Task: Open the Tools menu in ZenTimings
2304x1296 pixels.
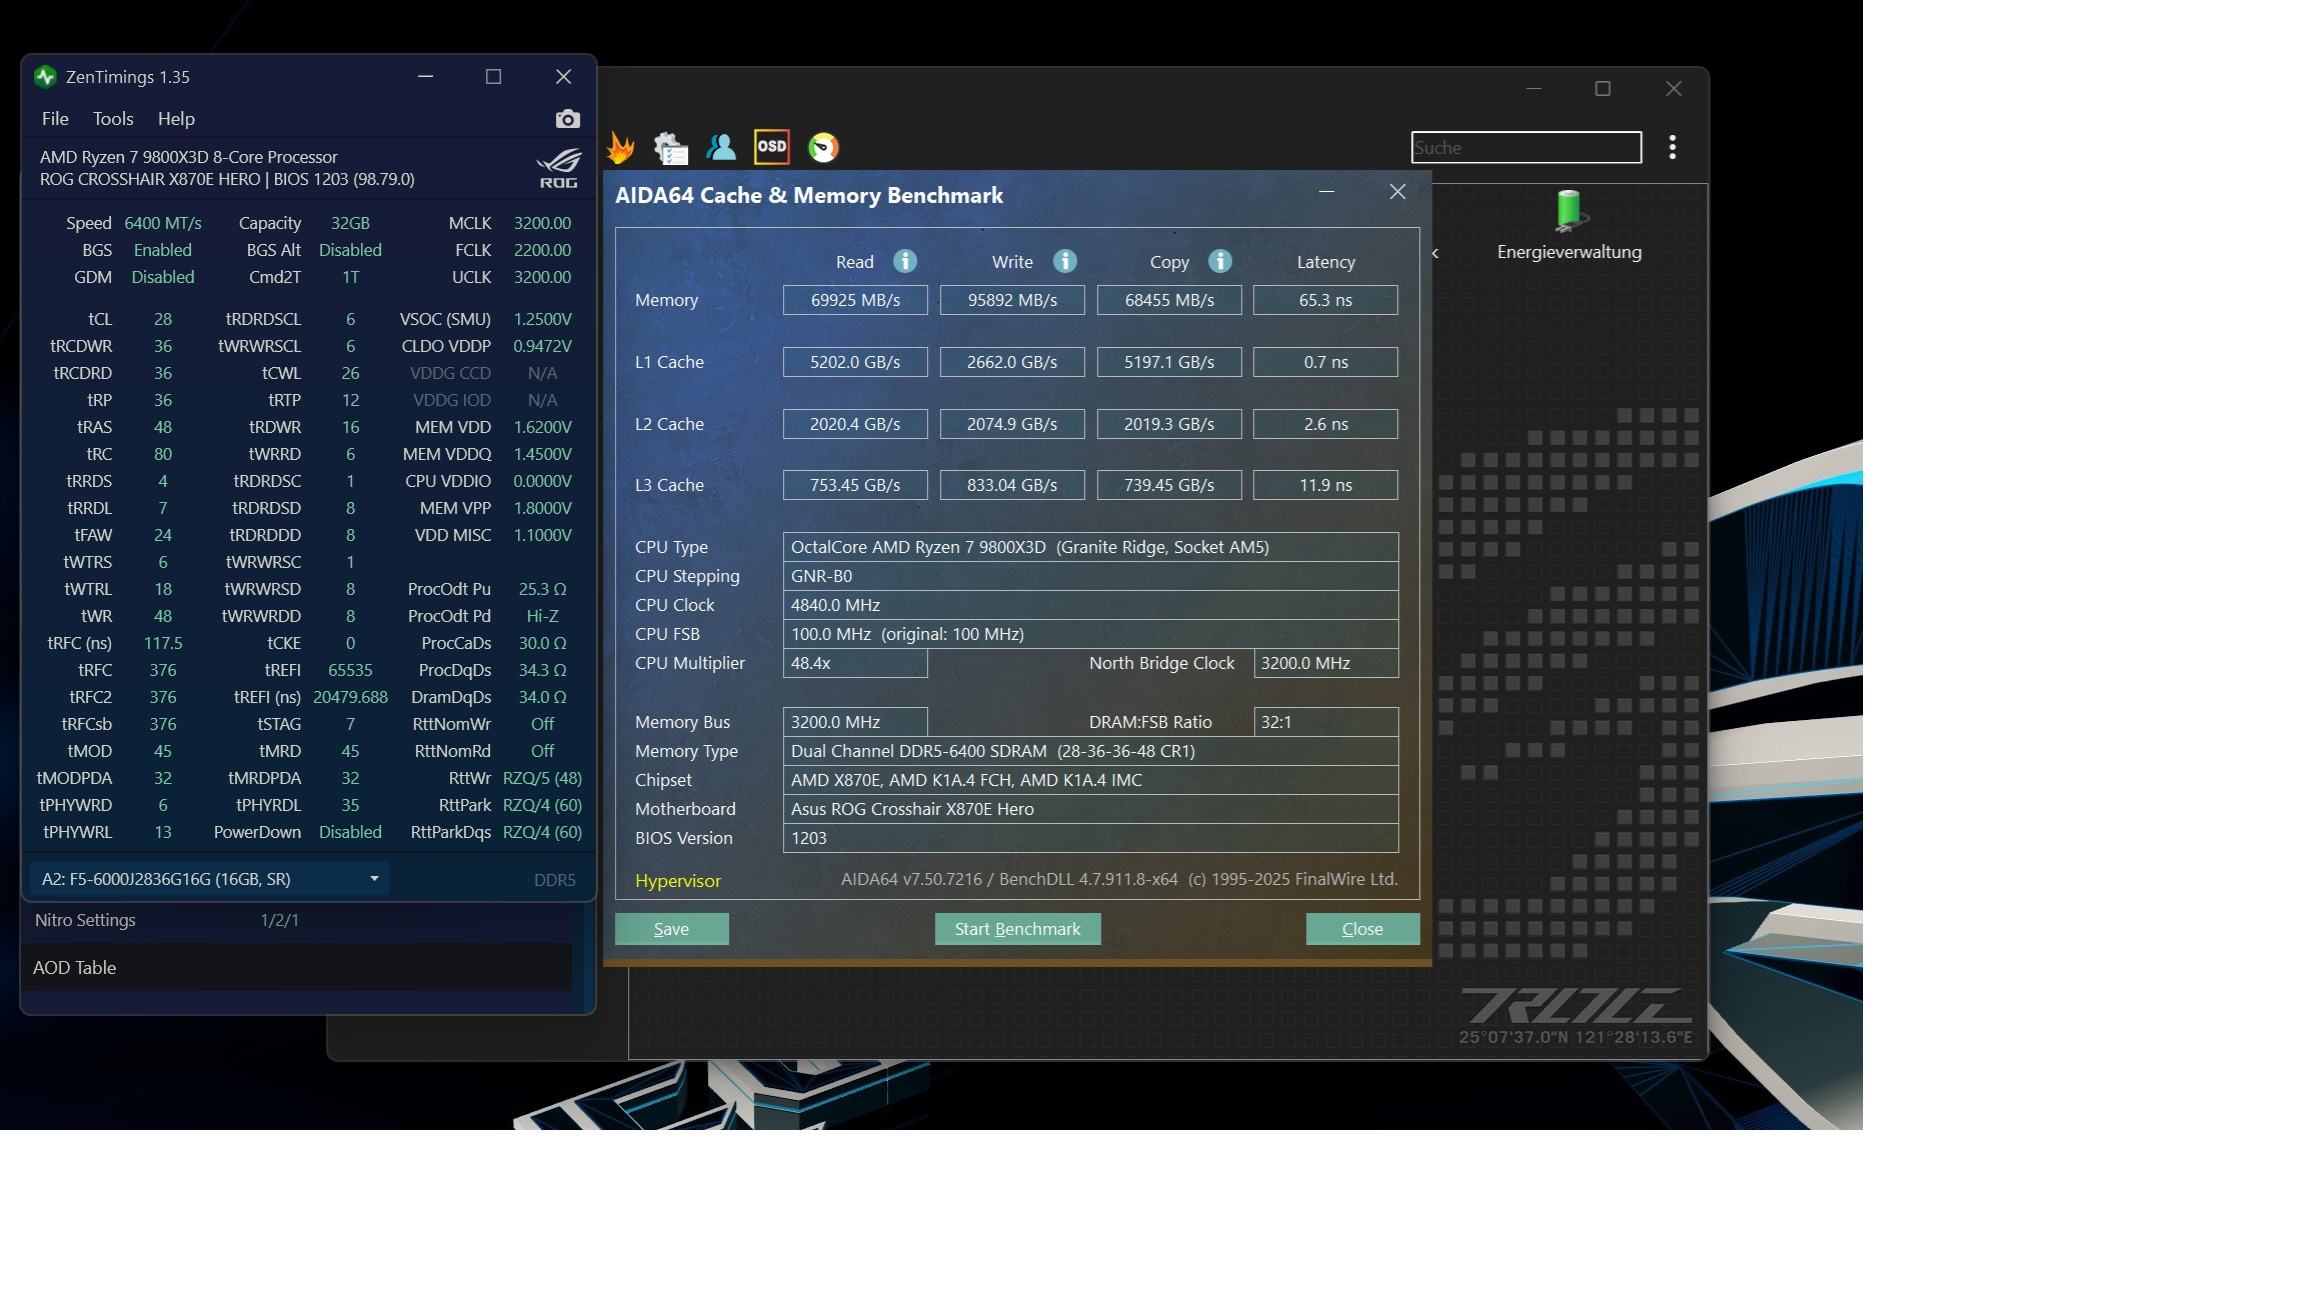Action: click(x=113, y=119)
